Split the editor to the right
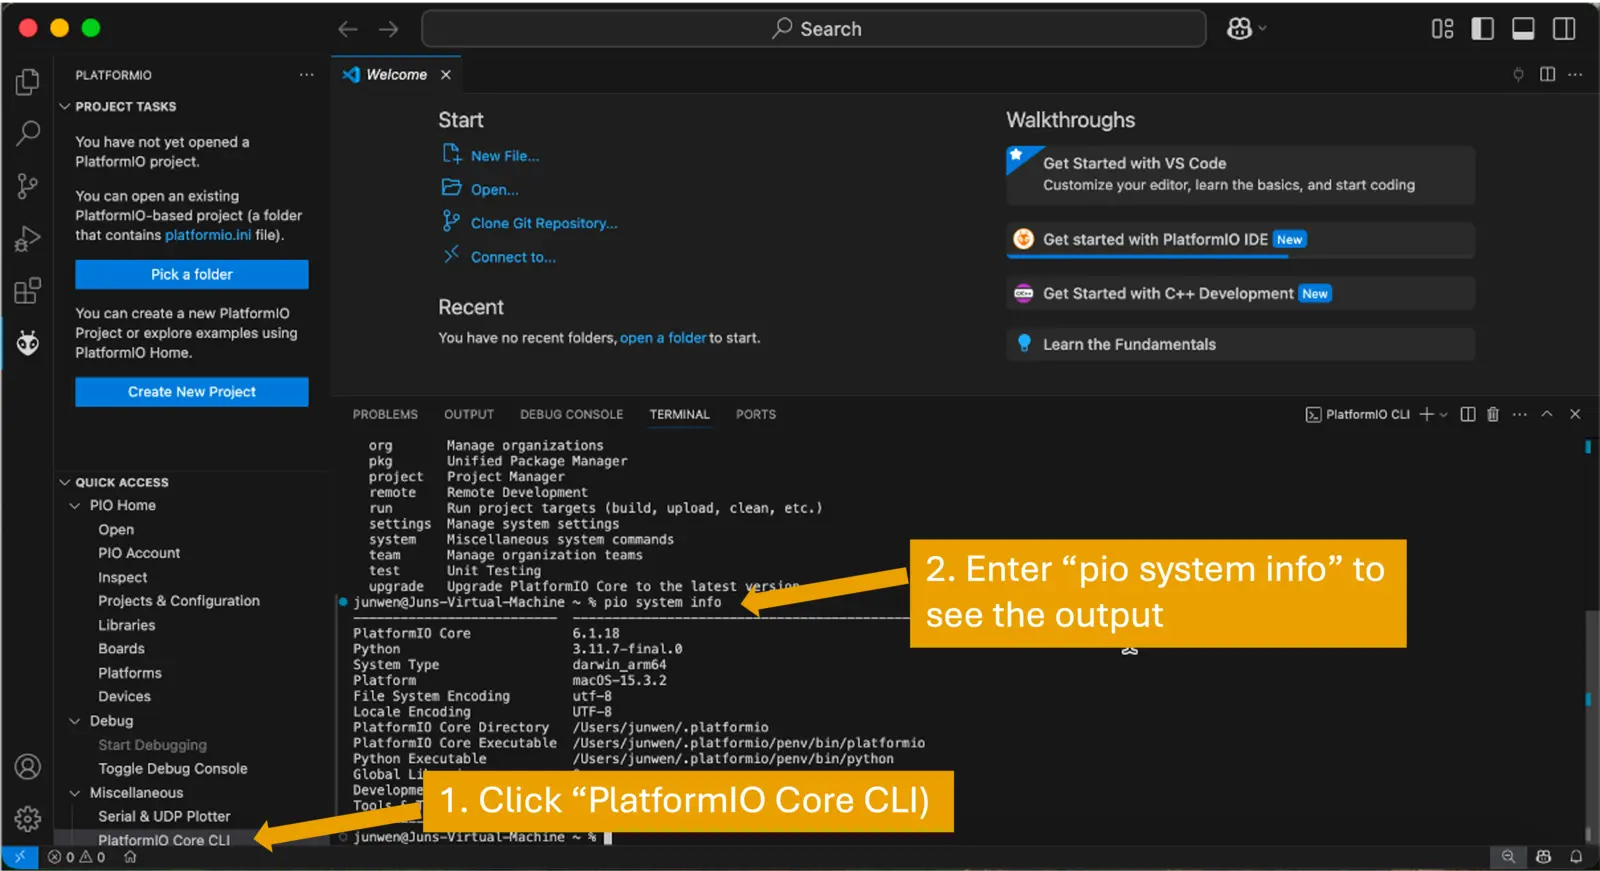This screenshot has height=871, width=1600. [x=1548, y=75]
